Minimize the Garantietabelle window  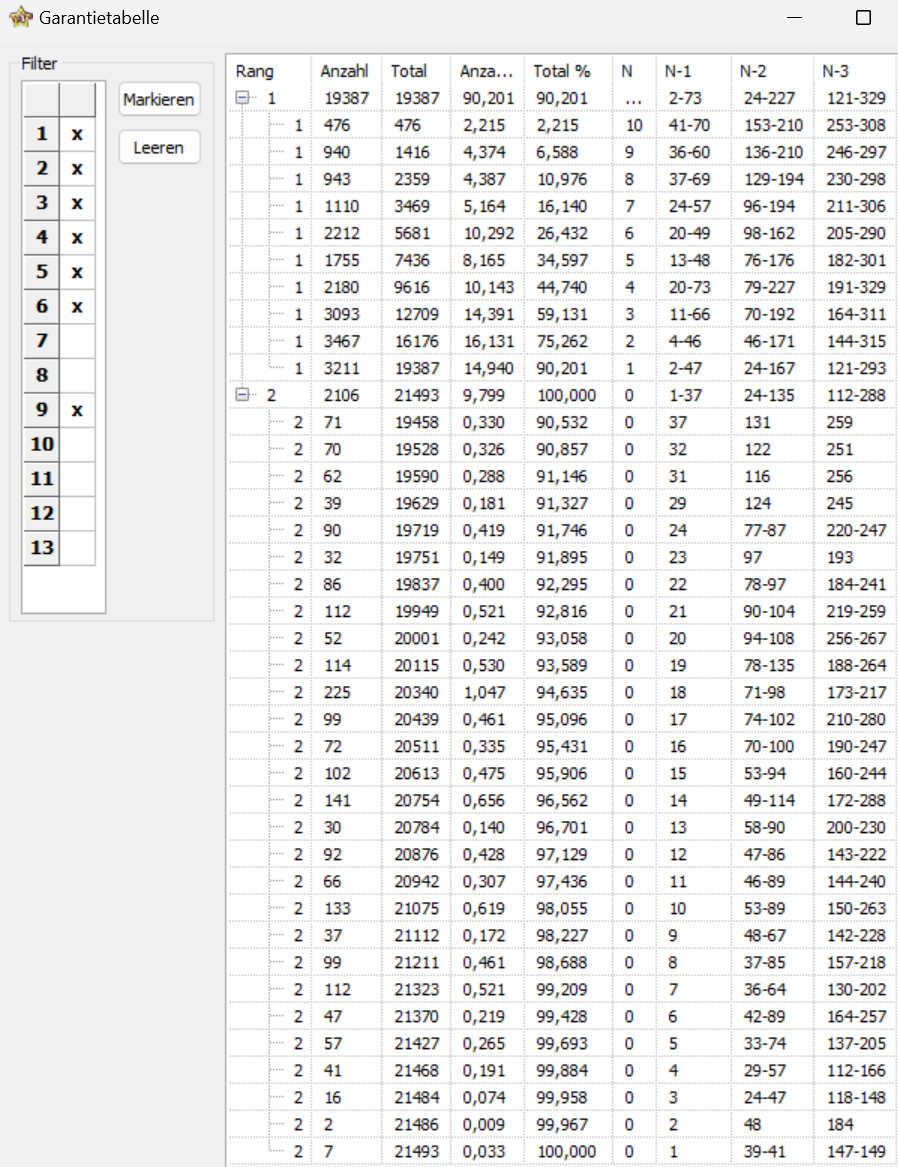coord(795,17)
